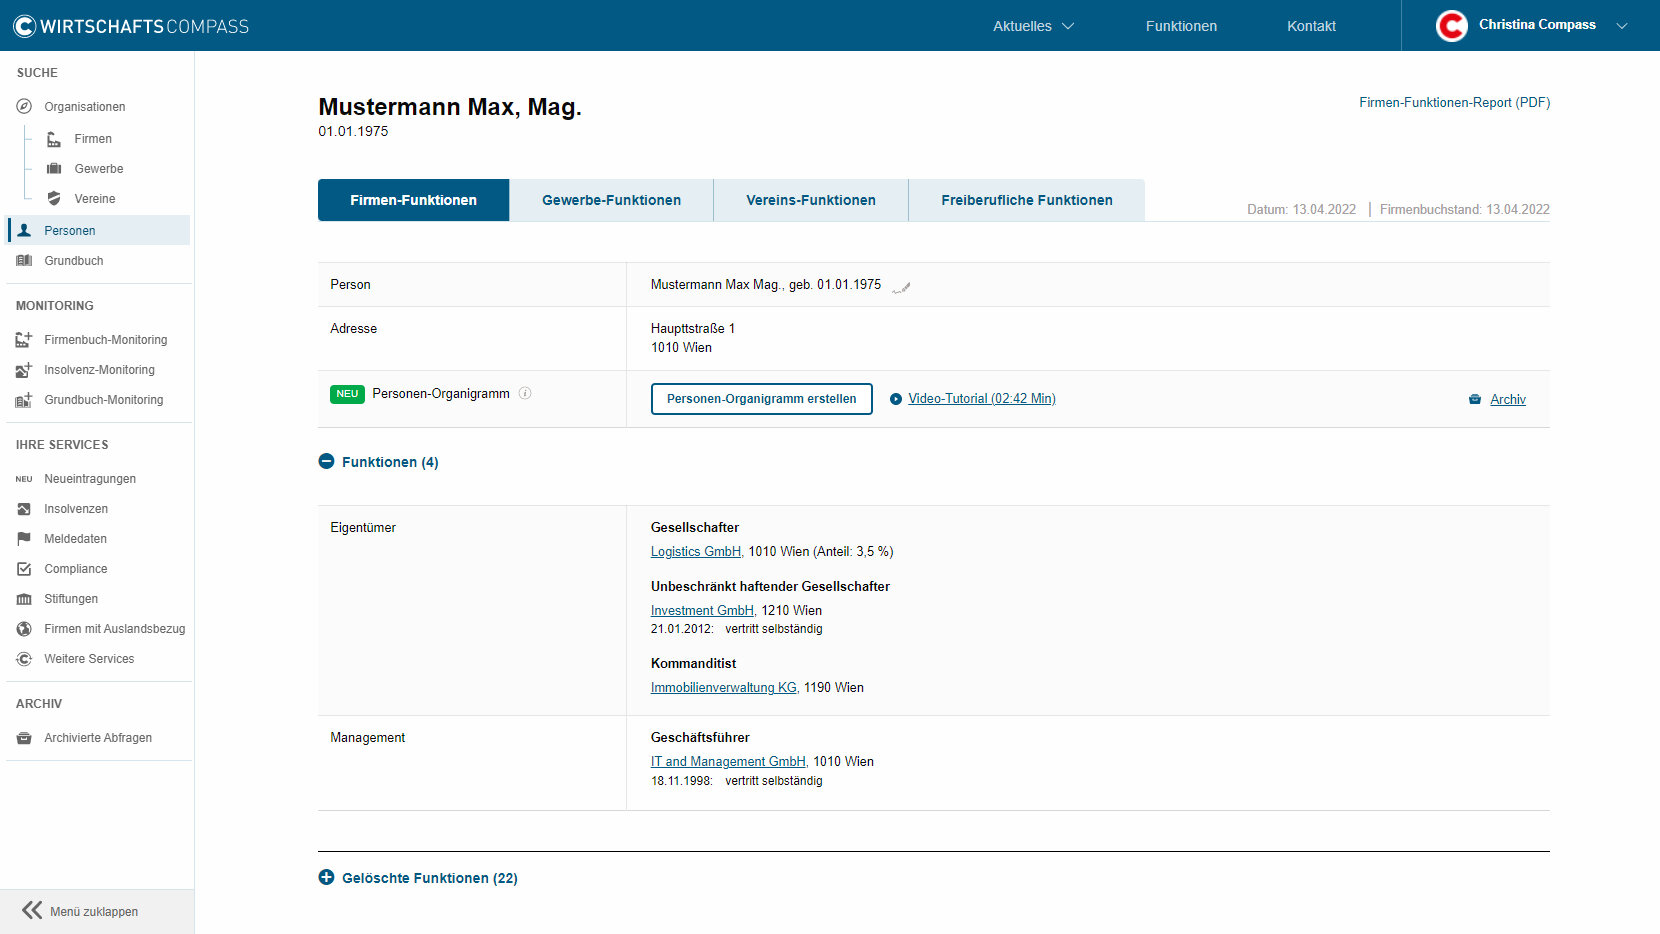Click the Weitere Services icon
Image resolution: width=1660 pixels, height=934 pixels.
(24, 659)
